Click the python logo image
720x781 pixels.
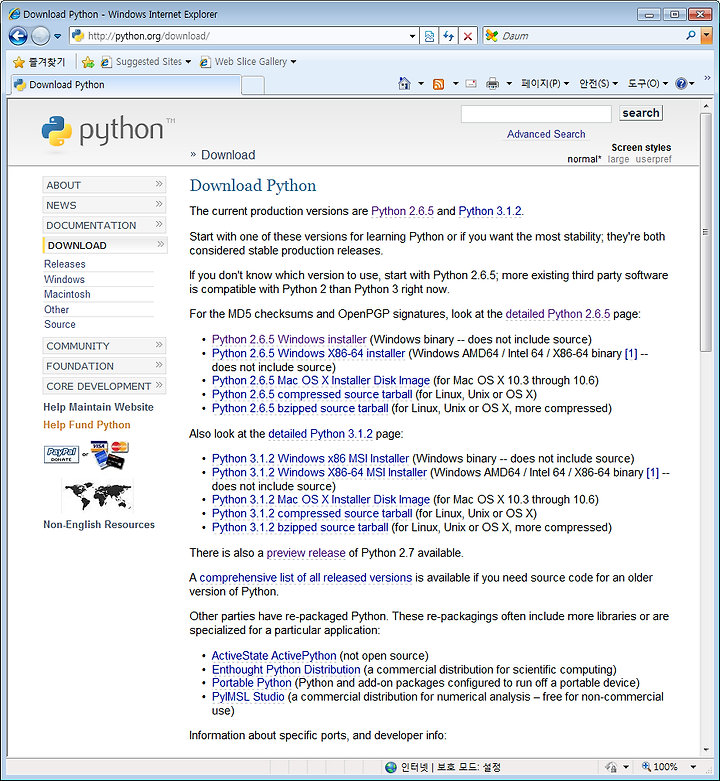[108, 131]
